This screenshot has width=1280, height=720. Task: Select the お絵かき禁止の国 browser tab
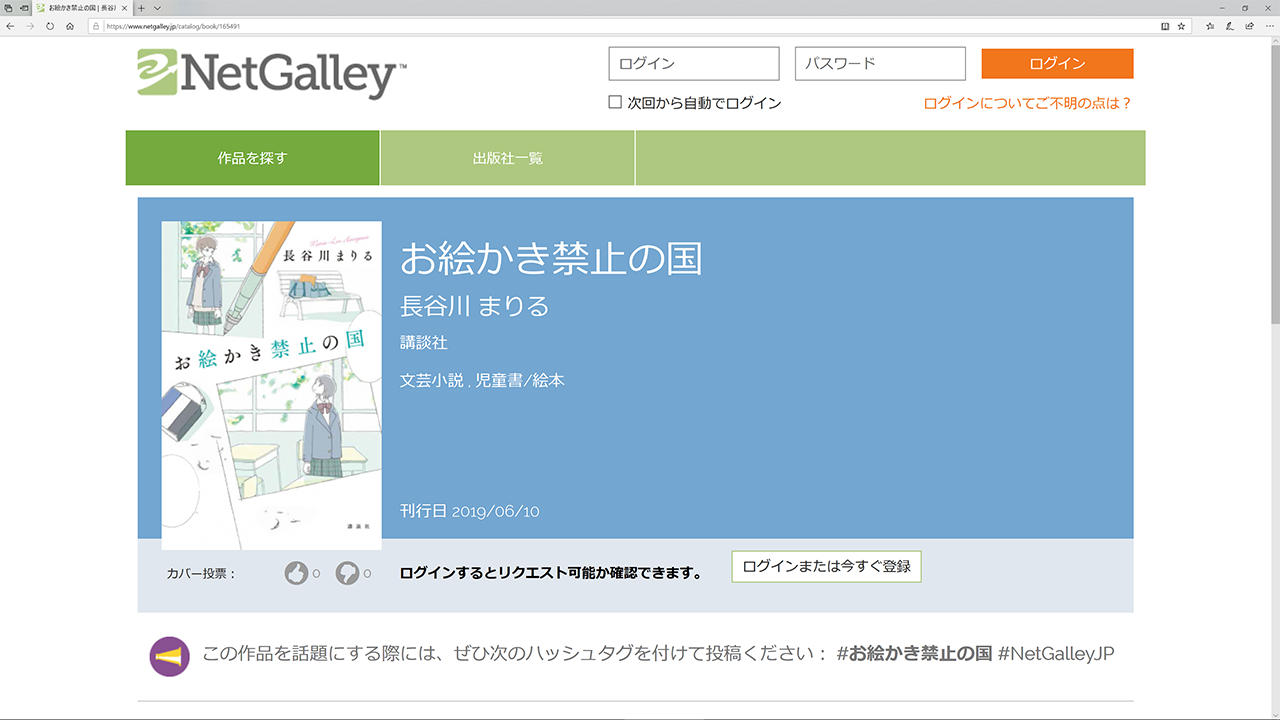point(82,7)
